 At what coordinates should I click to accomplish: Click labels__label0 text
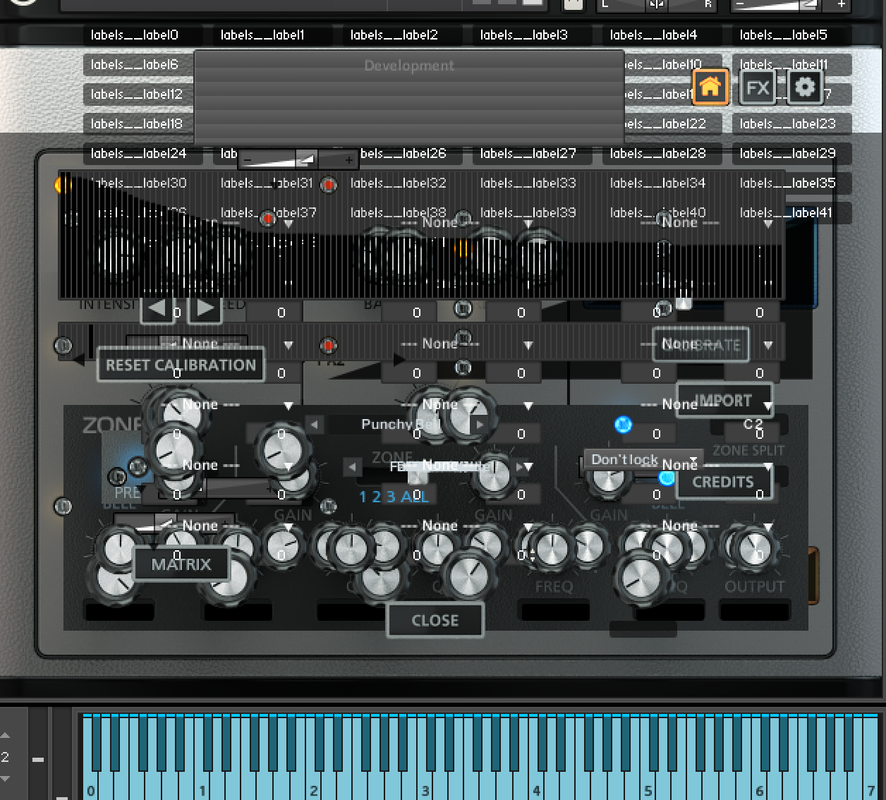click(134, 35)
